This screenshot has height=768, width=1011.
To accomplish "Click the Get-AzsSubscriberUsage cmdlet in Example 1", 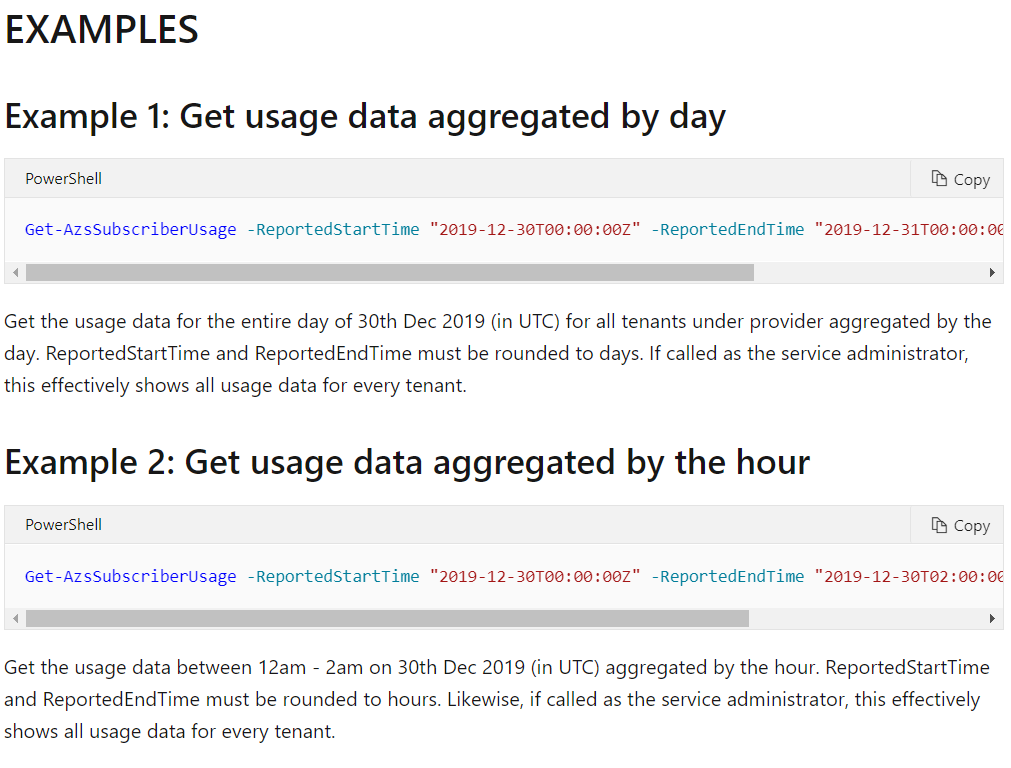I will pyautogui.click(x=130, y=229).
